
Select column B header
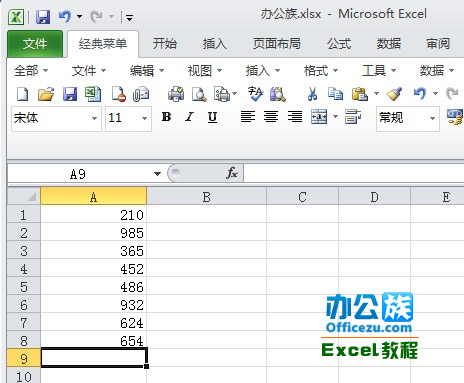pos(206,197)
